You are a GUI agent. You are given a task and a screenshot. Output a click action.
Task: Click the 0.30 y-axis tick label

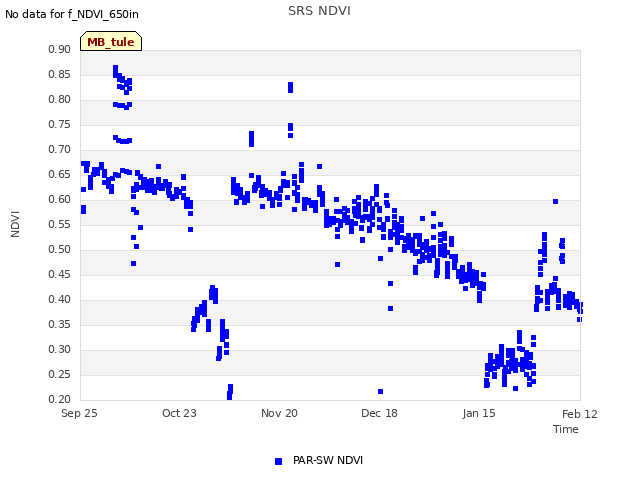tap(60, 349)
